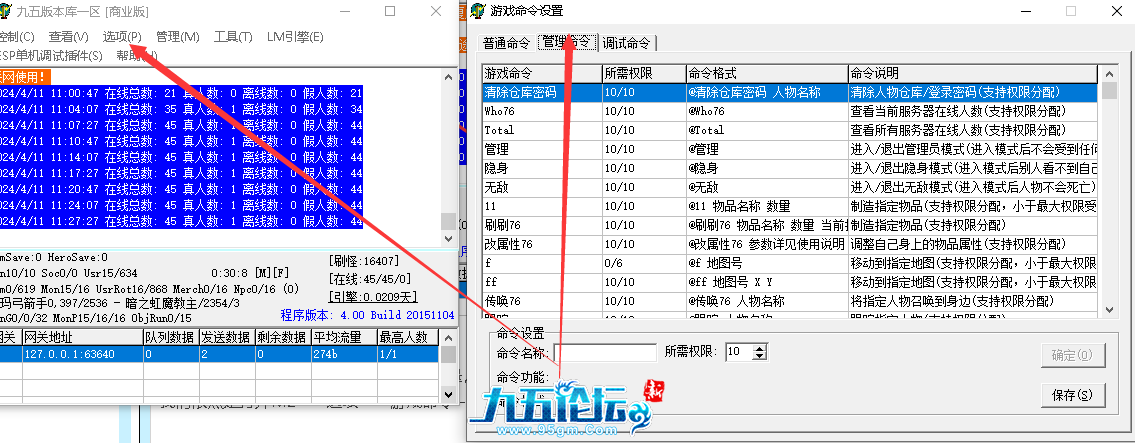
Task: Click the 游戏命令设置 window title icon
Action: 476,11
